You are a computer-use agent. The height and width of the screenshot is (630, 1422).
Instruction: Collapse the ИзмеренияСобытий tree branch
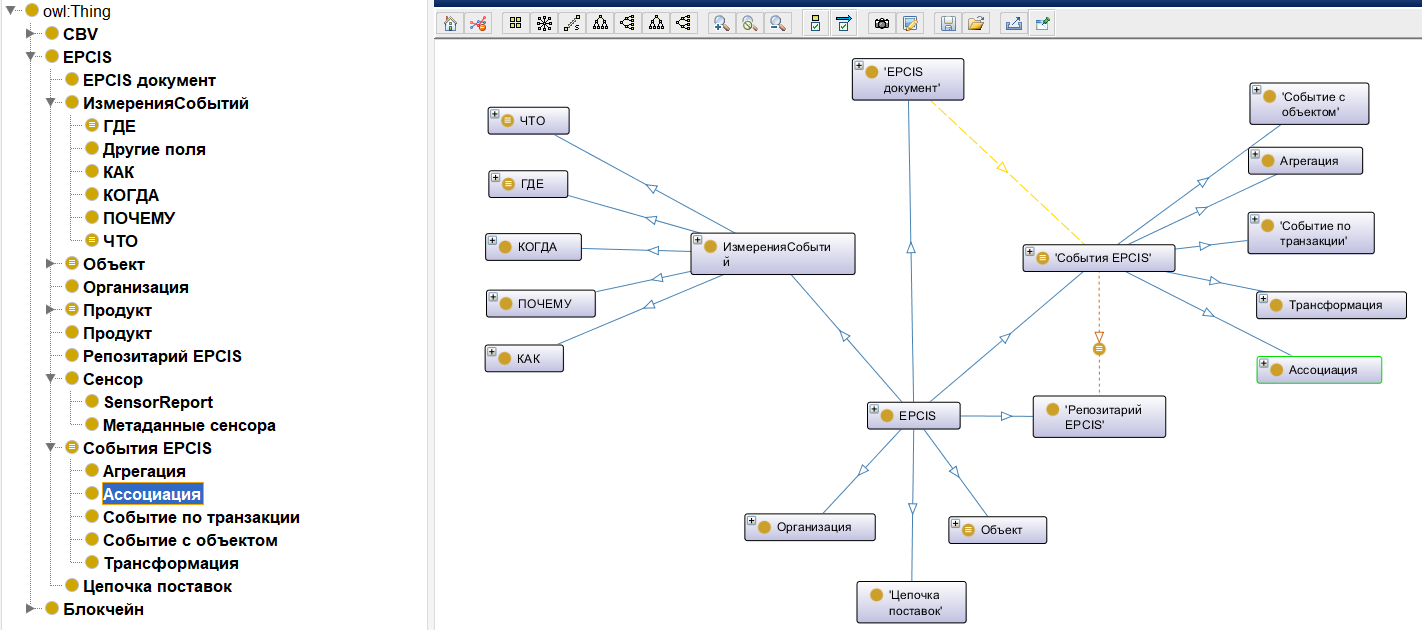pyautogui.click(x=51, y=103)
